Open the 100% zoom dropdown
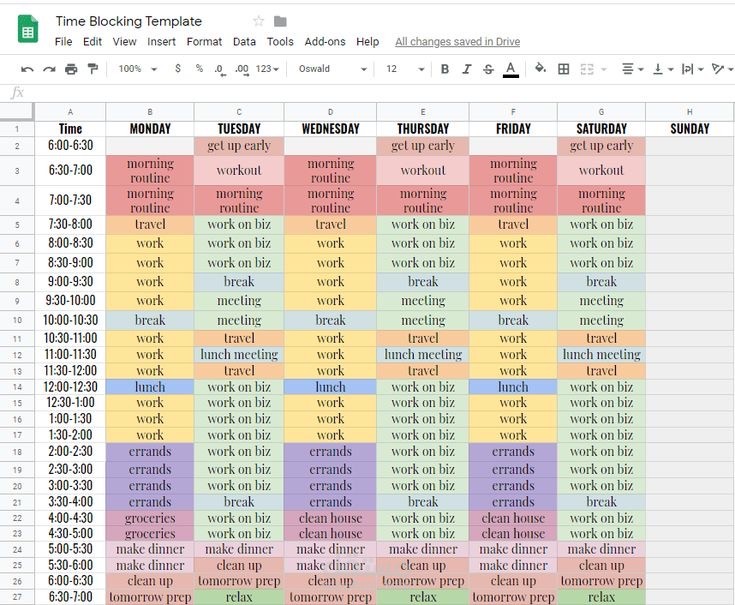The height and width of the screenshot is (605, 735). (137, 69)
